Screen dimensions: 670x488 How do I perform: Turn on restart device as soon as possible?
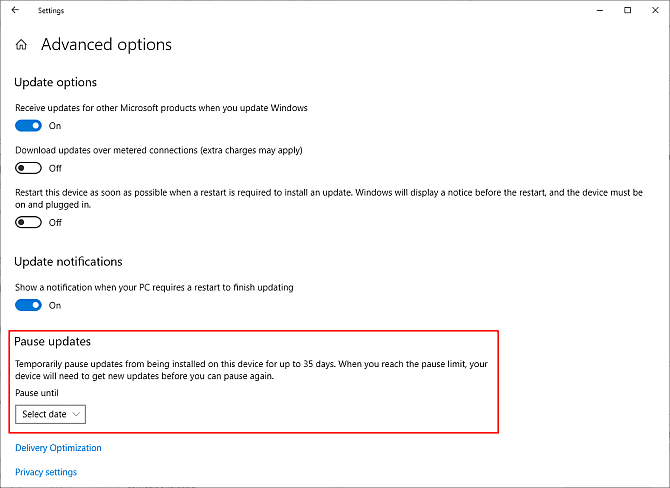[28, 222]
